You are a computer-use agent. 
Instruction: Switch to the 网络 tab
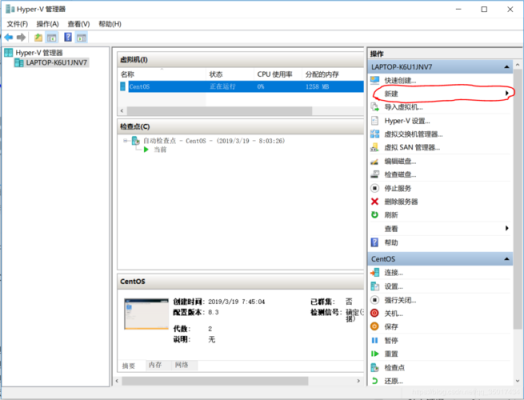point(182,365)
